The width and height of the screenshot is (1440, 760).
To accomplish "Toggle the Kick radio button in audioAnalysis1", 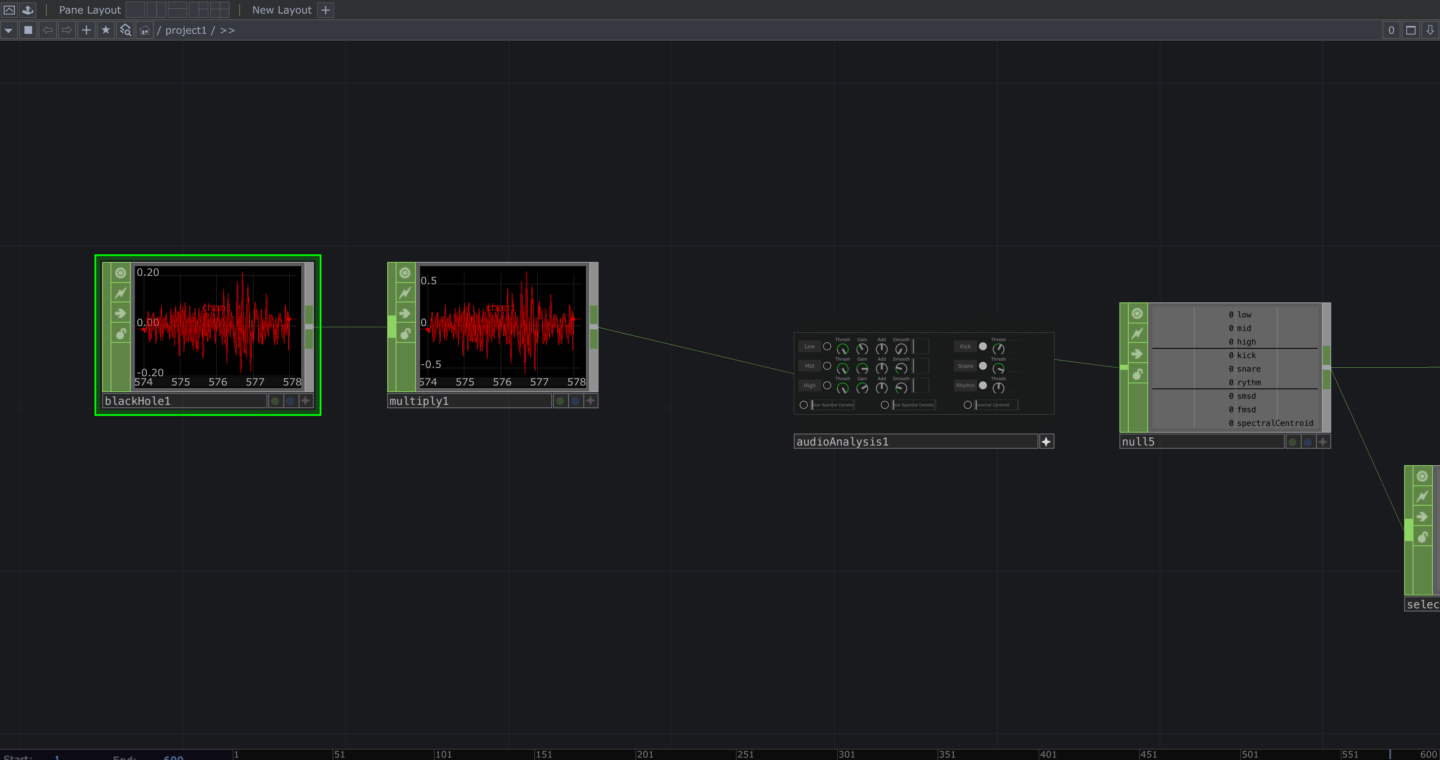I will point(983,347).
